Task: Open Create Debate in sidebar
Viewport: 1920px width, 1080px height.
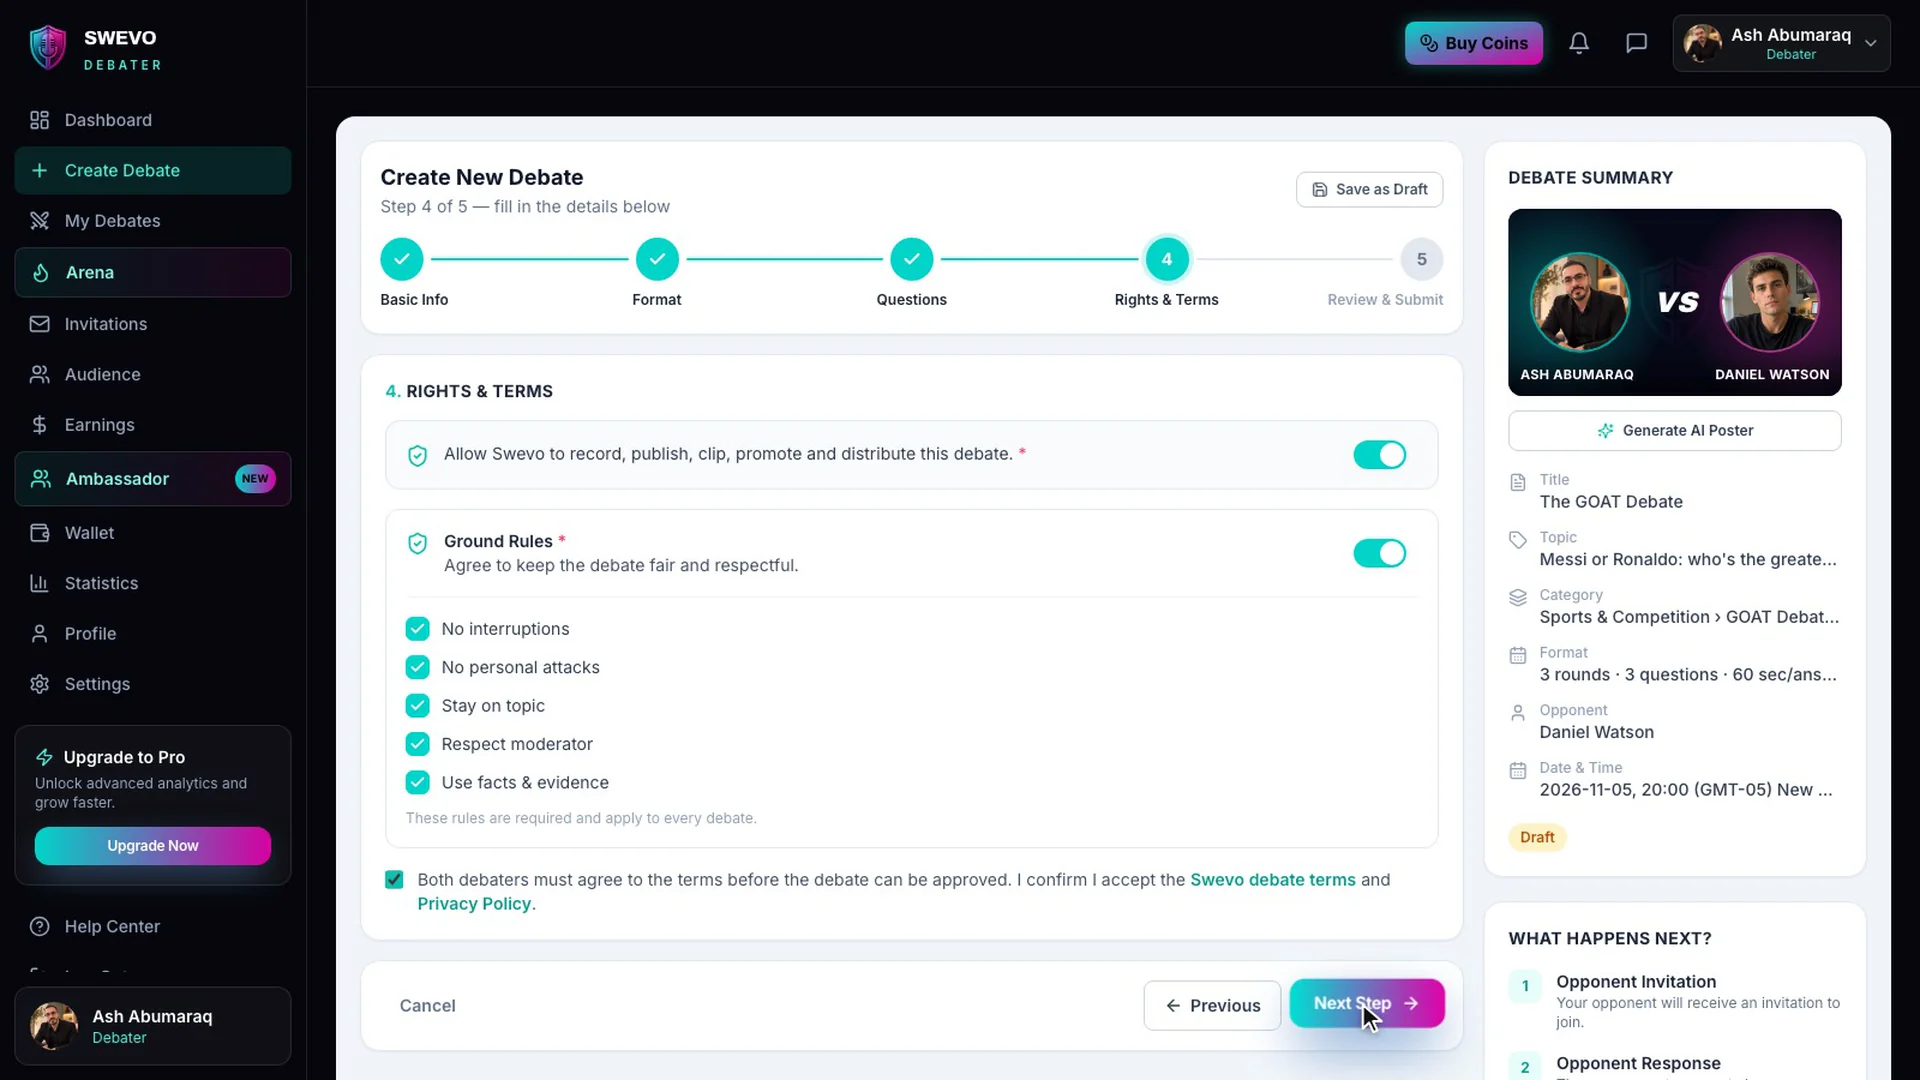Action: [153, 171]
